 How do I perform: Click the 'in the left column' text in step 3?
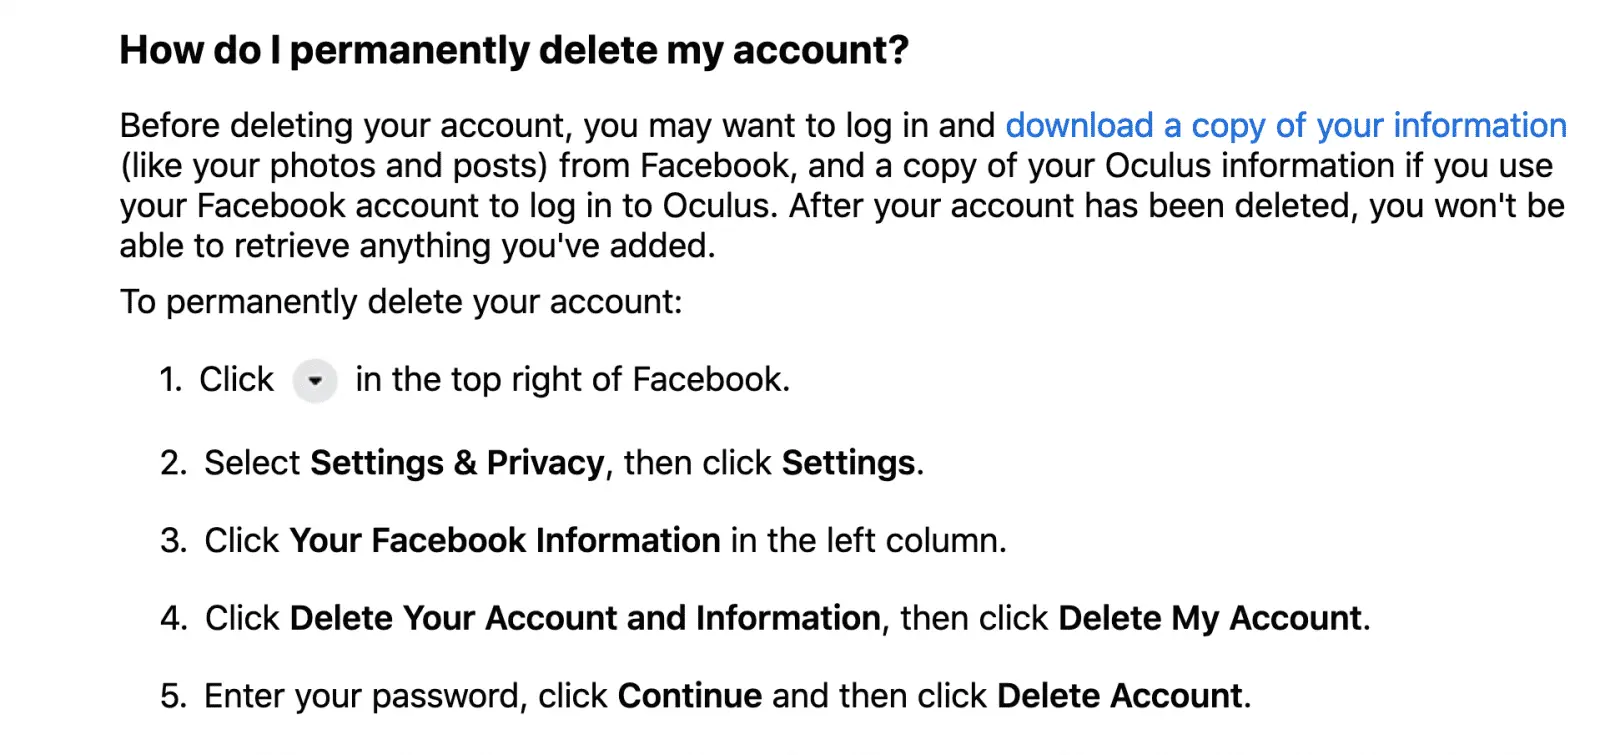click(867, 541)
